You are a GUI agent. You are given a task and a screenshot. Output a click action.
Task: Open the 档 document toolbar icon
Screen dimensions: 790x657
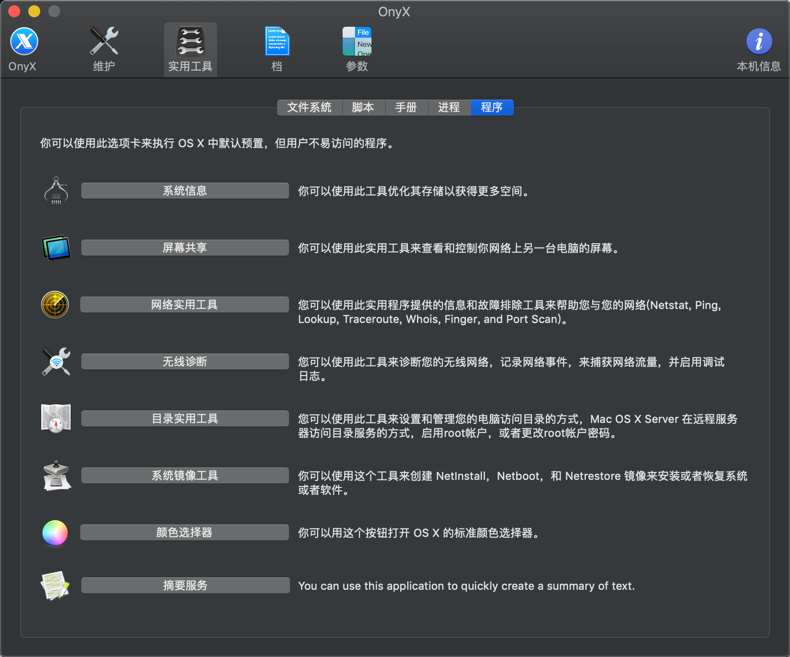[x=277, y=49]
